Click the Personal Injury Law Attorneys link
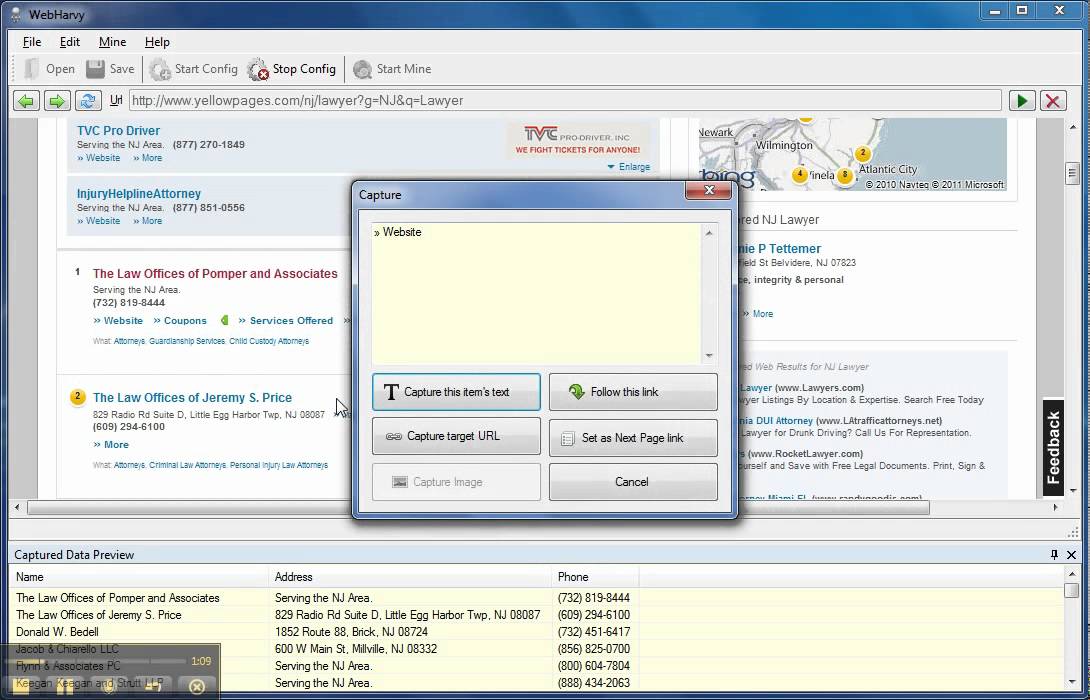The height and width of the screenshot is (700, 1090). tap(279, 465)
